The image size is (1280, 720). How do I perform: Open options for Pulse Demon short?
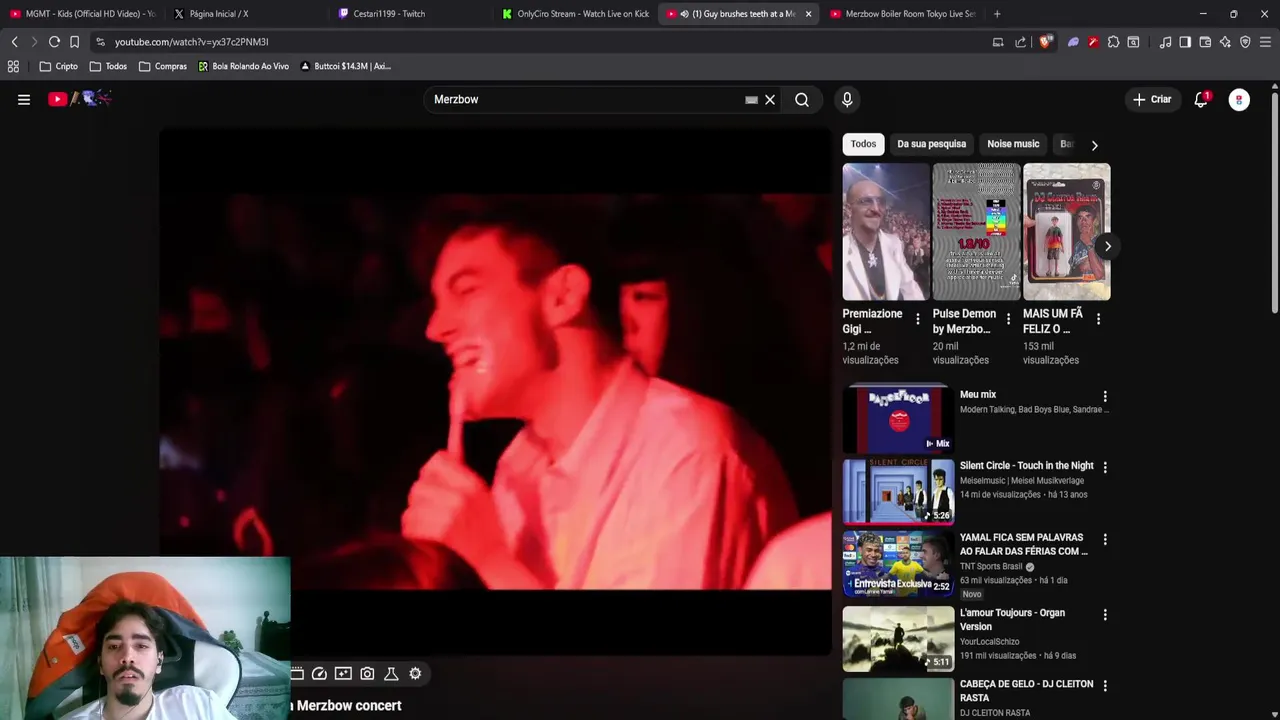click(1008, 319)
